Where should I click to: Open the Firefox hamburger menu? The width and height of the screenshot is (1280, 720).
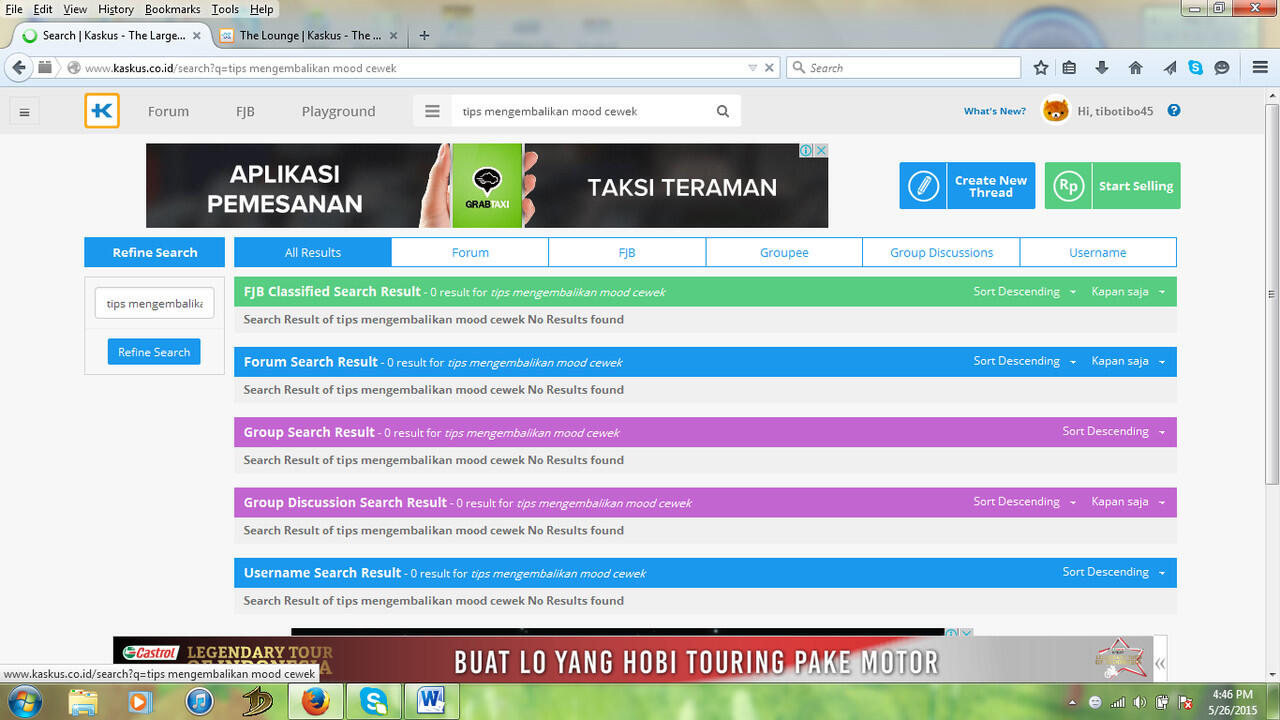click(1260, 68)
